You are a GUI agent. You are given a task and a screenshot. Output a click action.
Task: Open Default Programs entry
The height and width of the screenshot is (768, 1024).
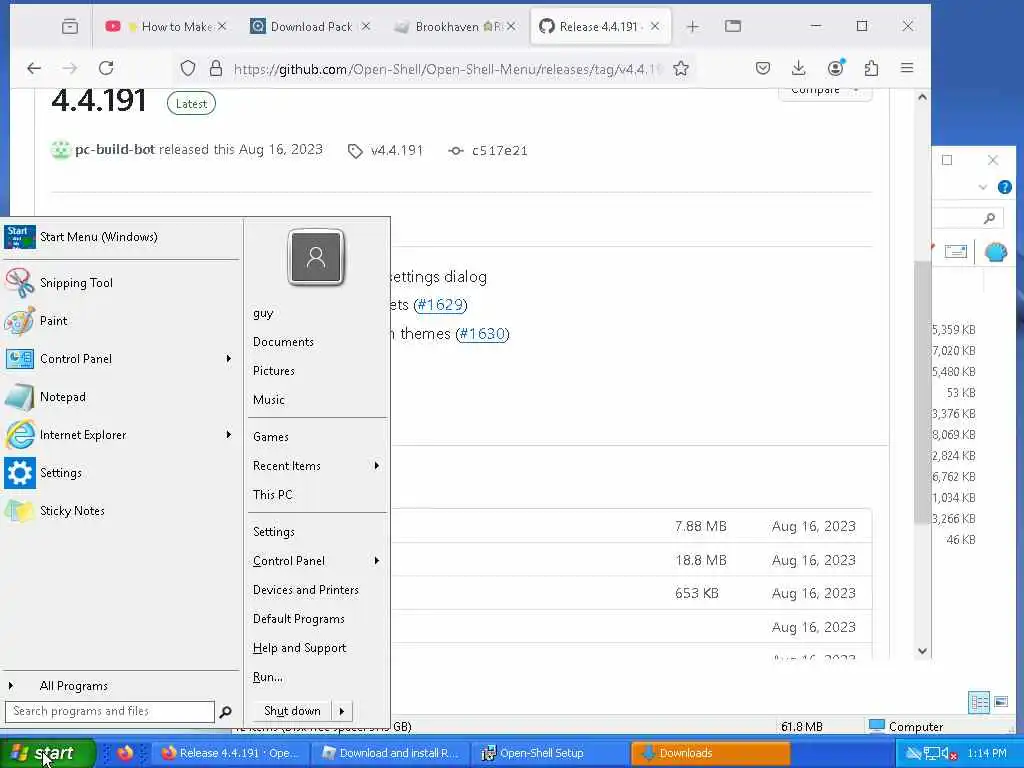298,619
